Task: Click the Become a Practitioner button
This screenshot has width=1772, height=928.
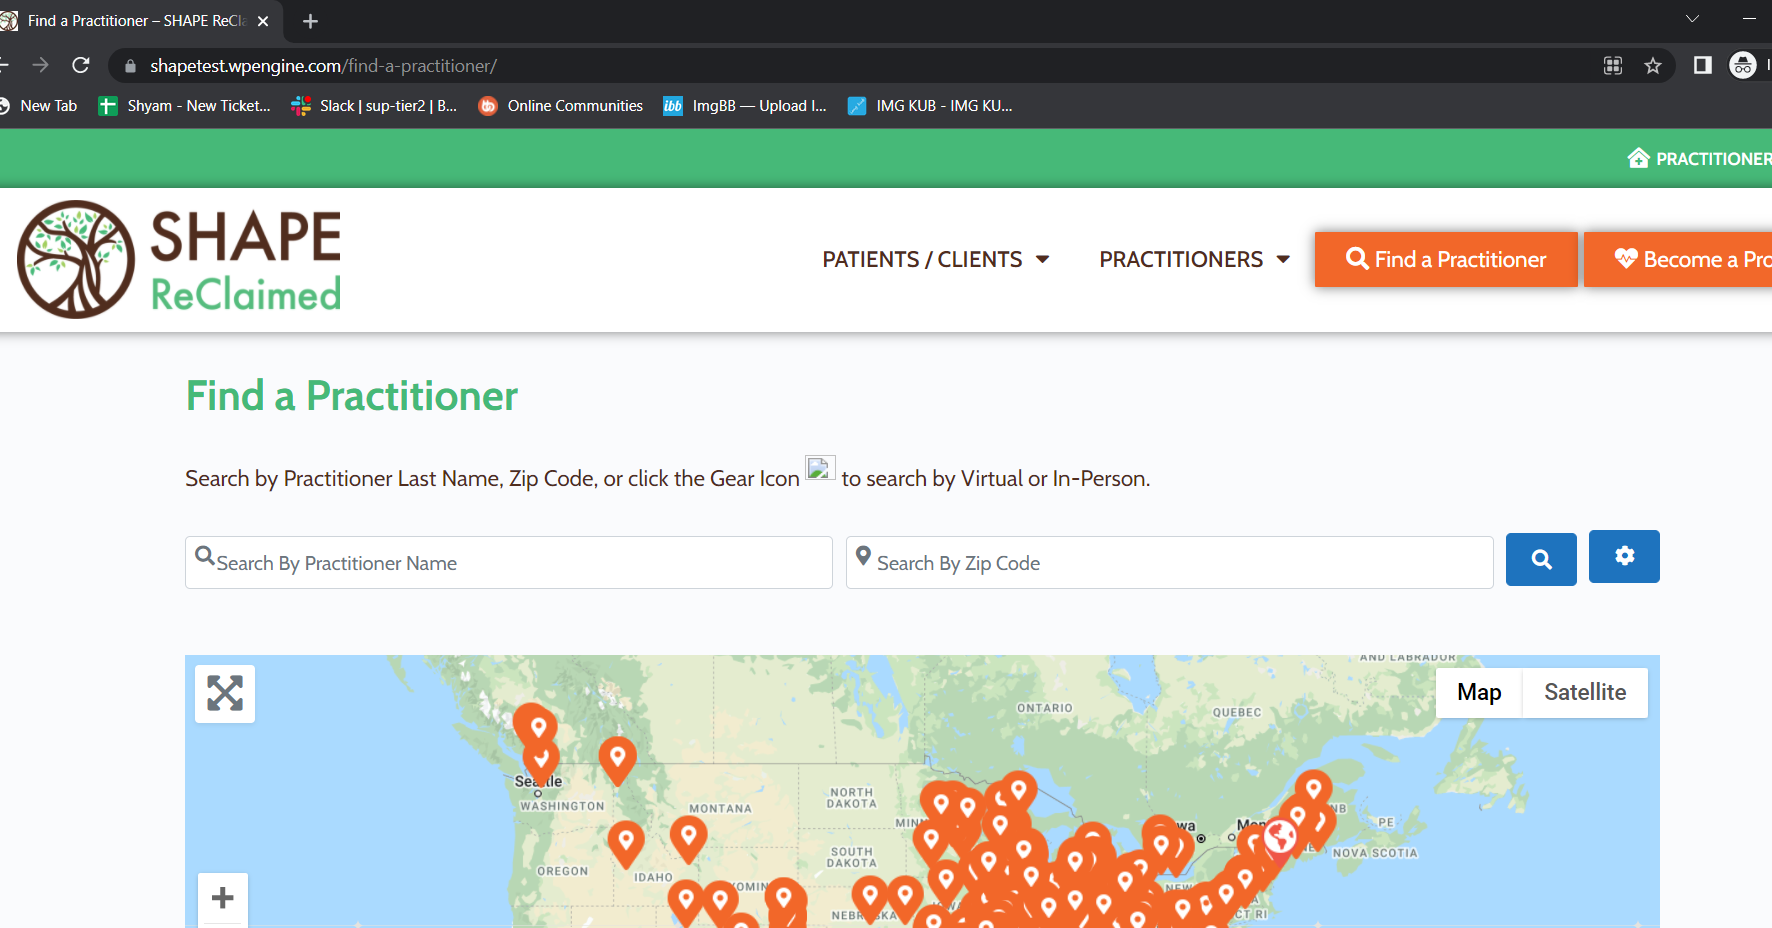Action: 1690,260
